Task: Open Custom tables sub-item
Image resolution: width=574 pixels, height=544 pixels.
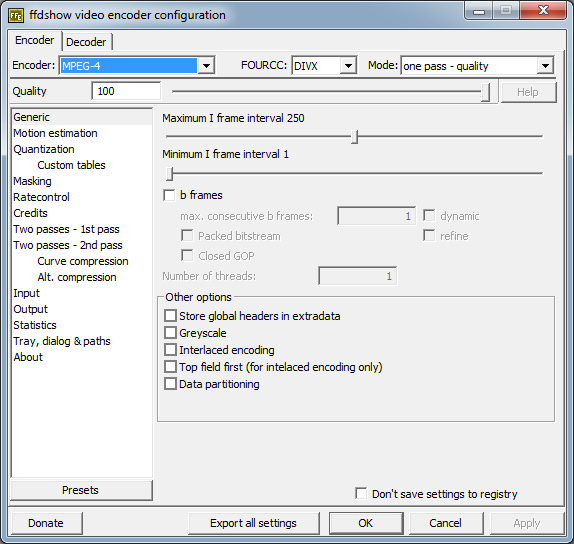Action: pos(82,165)
